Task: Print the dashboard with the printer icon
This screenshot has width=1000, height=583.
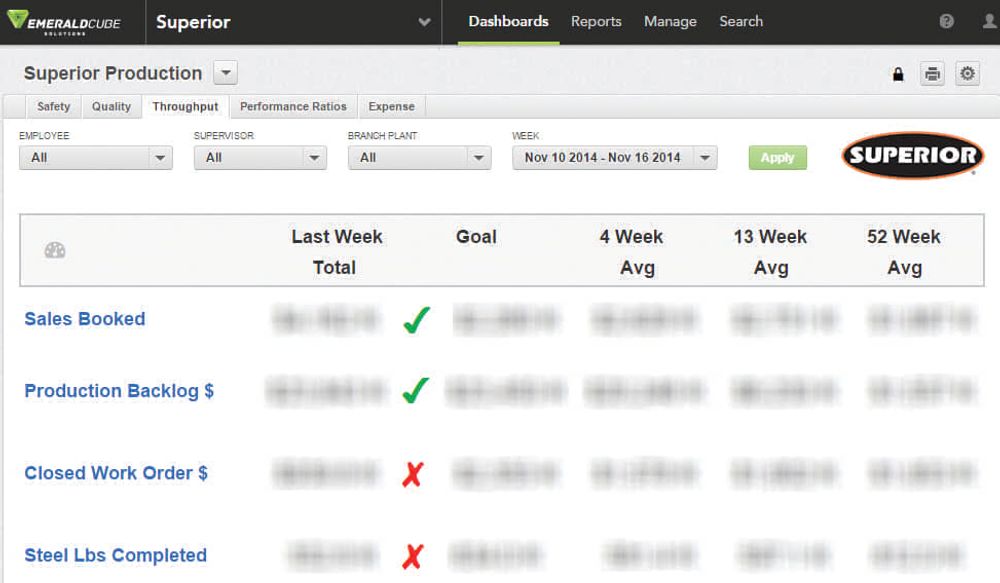Action: (x=932, y=74)
